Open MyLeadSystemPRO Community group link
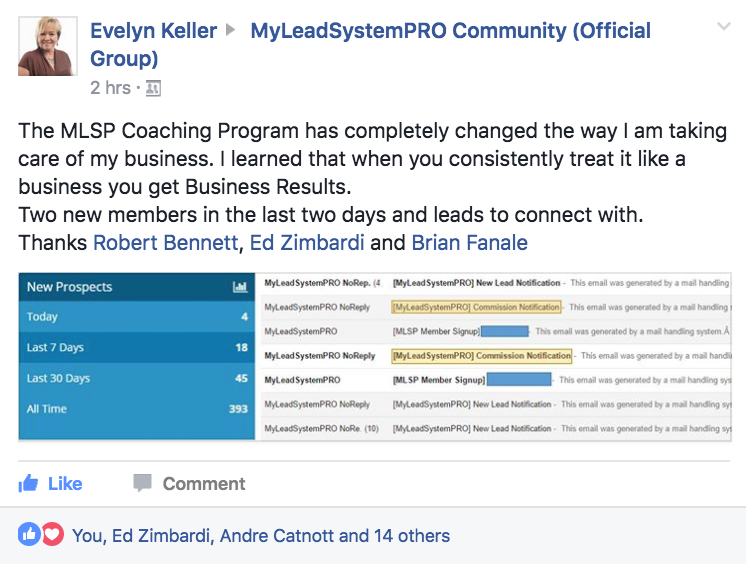 click(x=371, y=44)
